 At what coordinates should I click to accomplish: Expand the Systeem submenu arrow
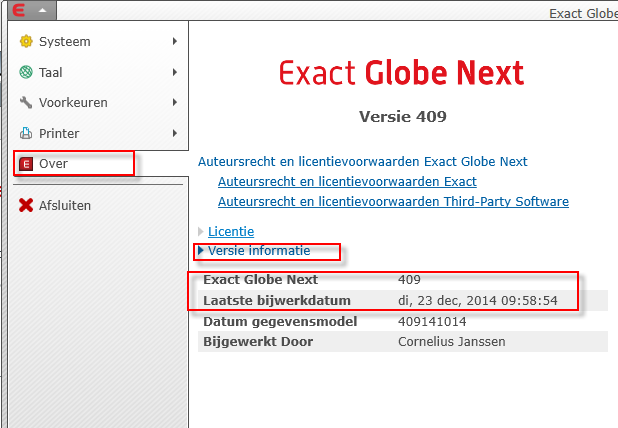[x=175, y=41]
